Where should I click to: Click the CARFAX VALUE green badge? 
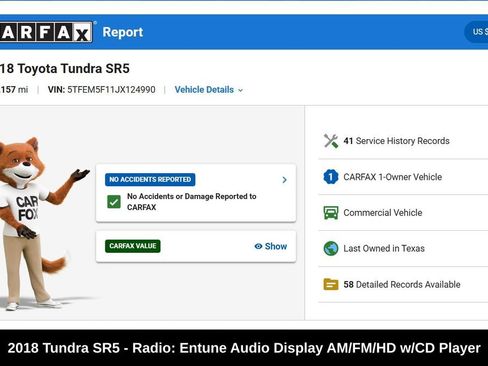coord(133,246)
